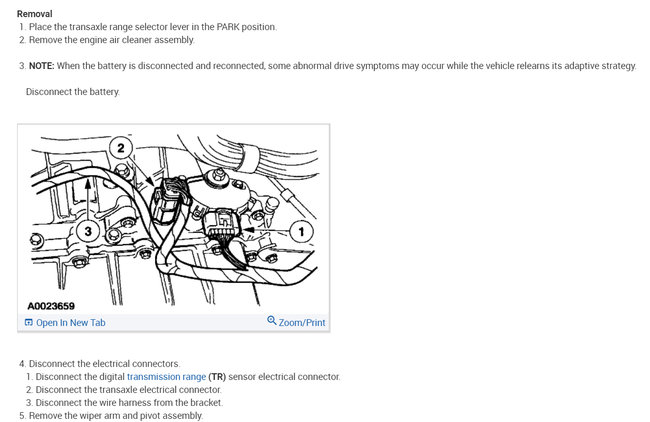650x422 pixels.
Task: Click the transaxle connector diagram image
Action: click(174, 219)
